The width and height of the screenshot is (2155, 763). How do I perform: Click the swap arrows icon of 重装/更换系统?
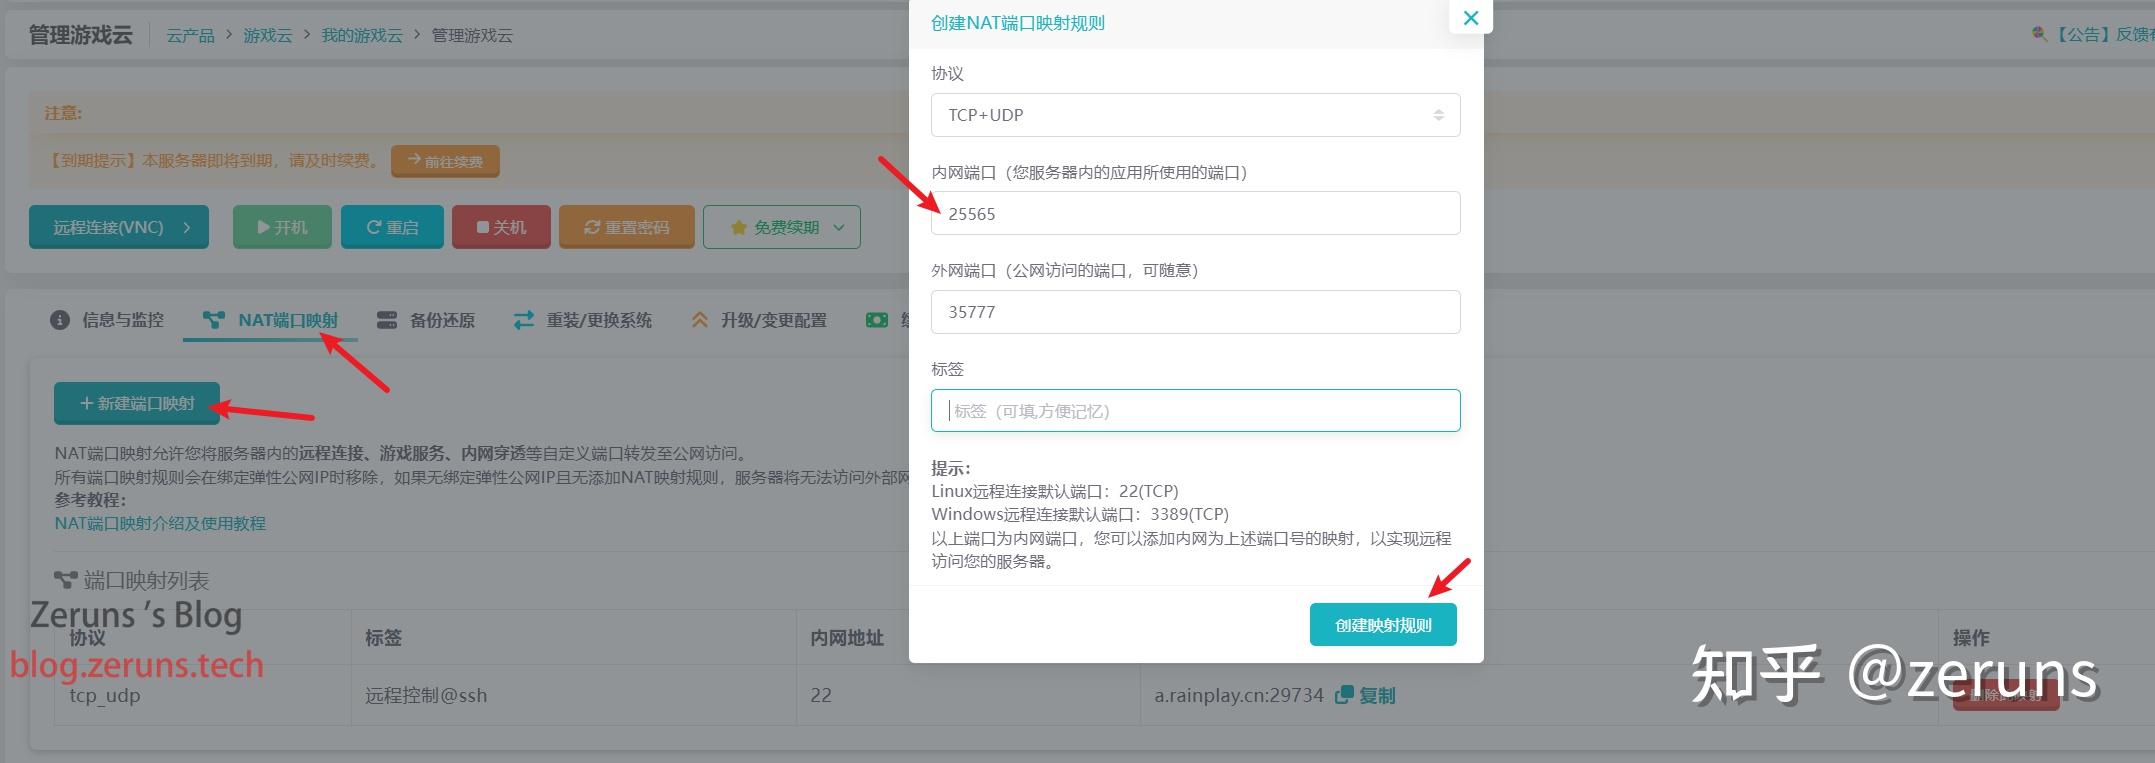[523, 320]
